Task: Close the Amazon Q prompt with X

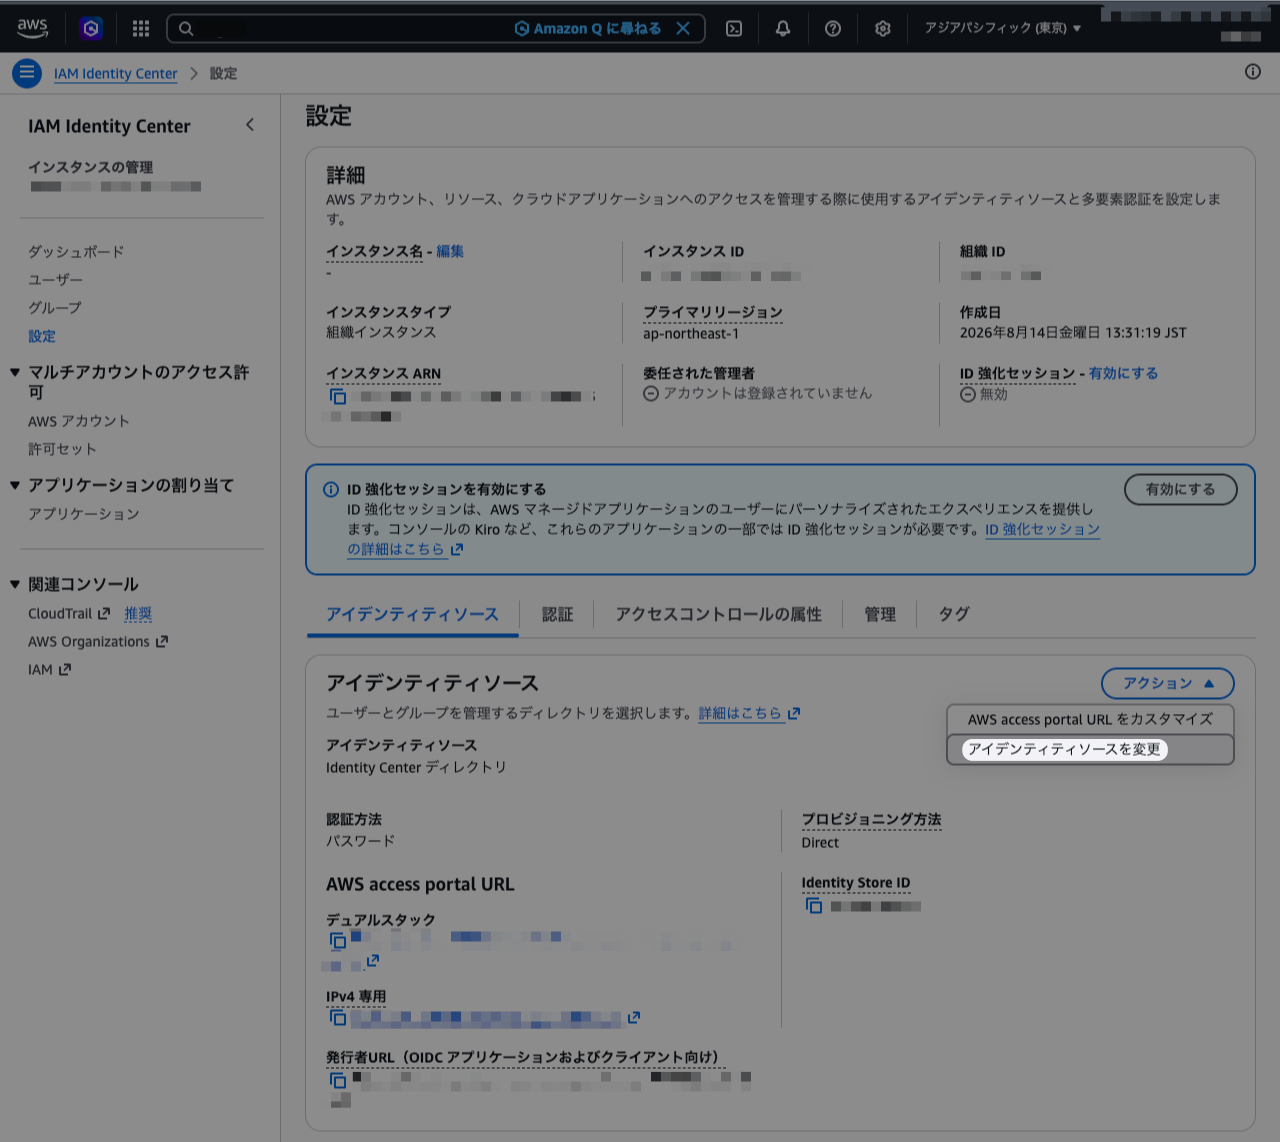Action: click(x=683, y=28)
